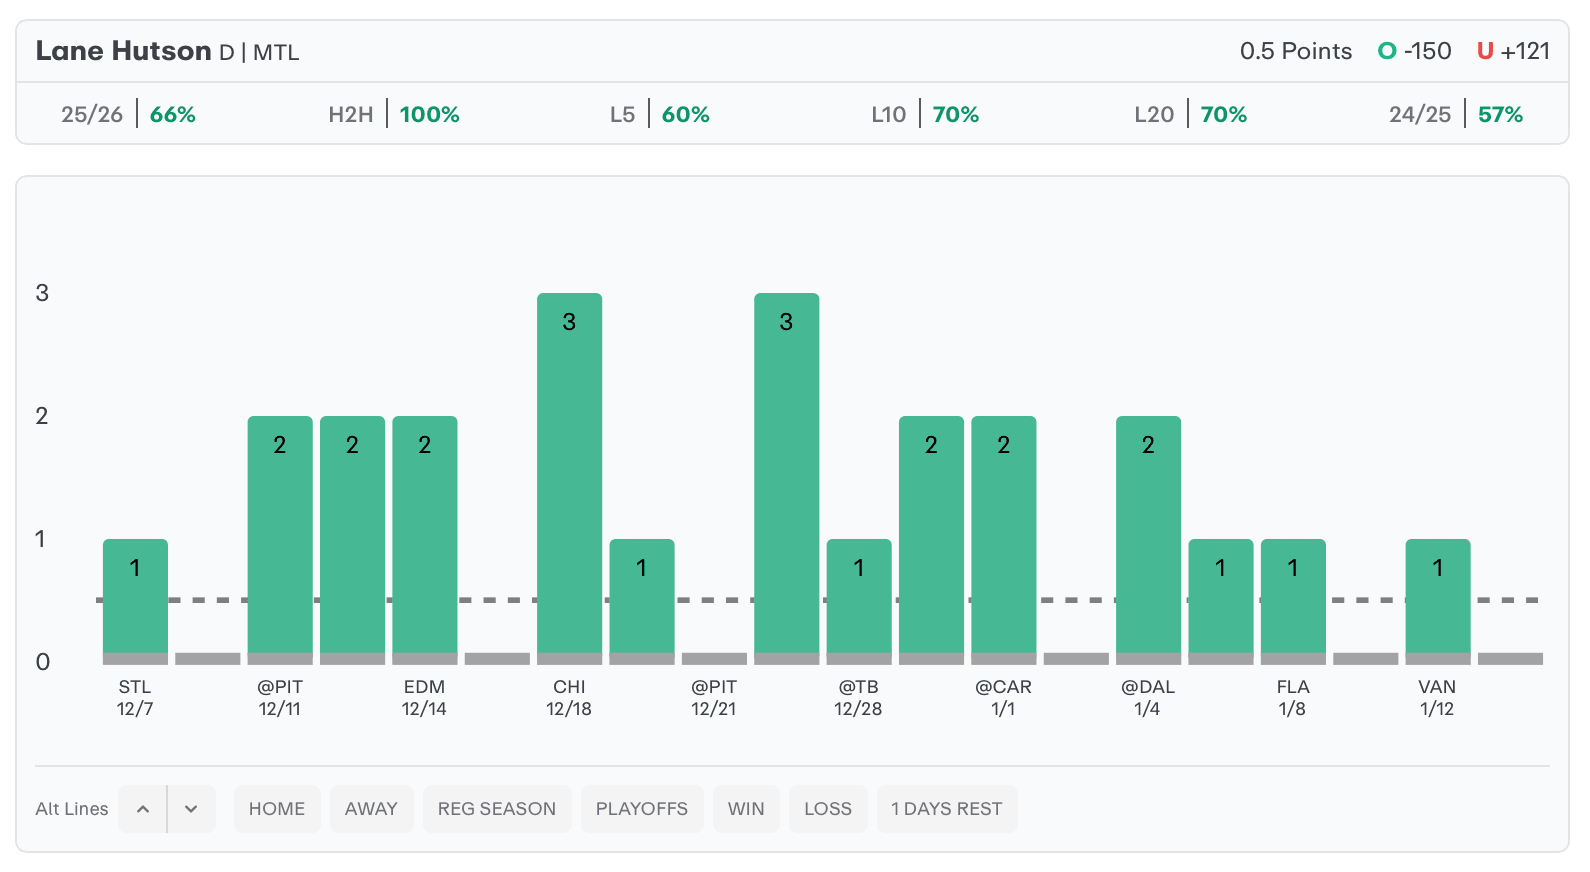Select the 1 DAYS REST filter
This screenshot has height=872, width=1590.
[x=946, y=809]
